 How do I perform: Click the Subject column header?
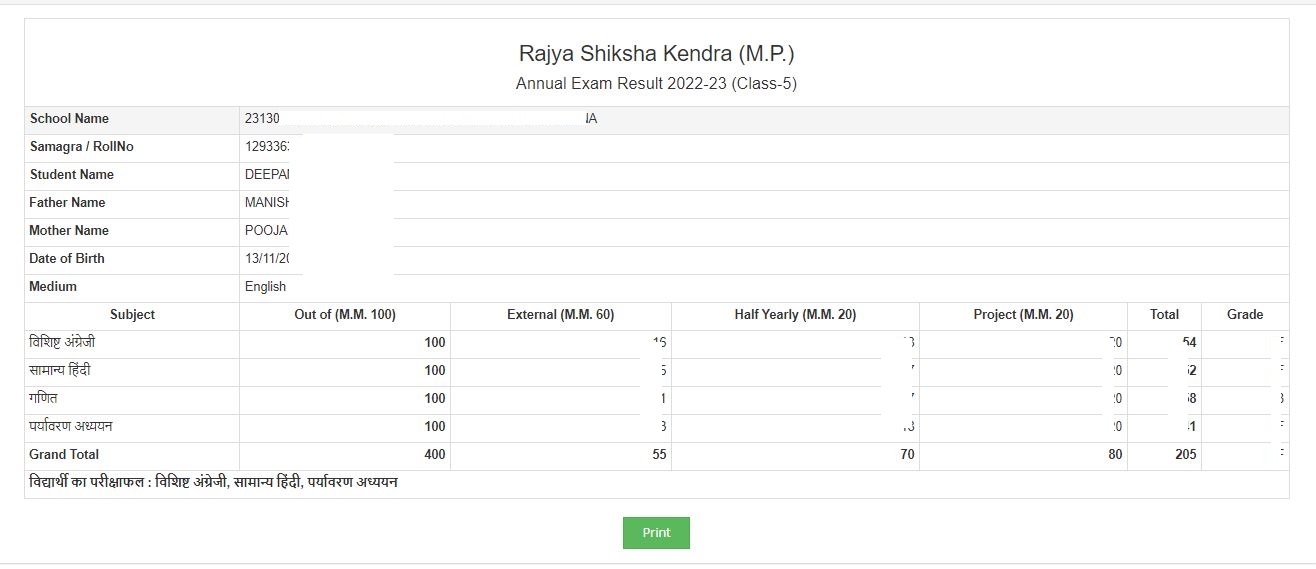coord(132,315)
